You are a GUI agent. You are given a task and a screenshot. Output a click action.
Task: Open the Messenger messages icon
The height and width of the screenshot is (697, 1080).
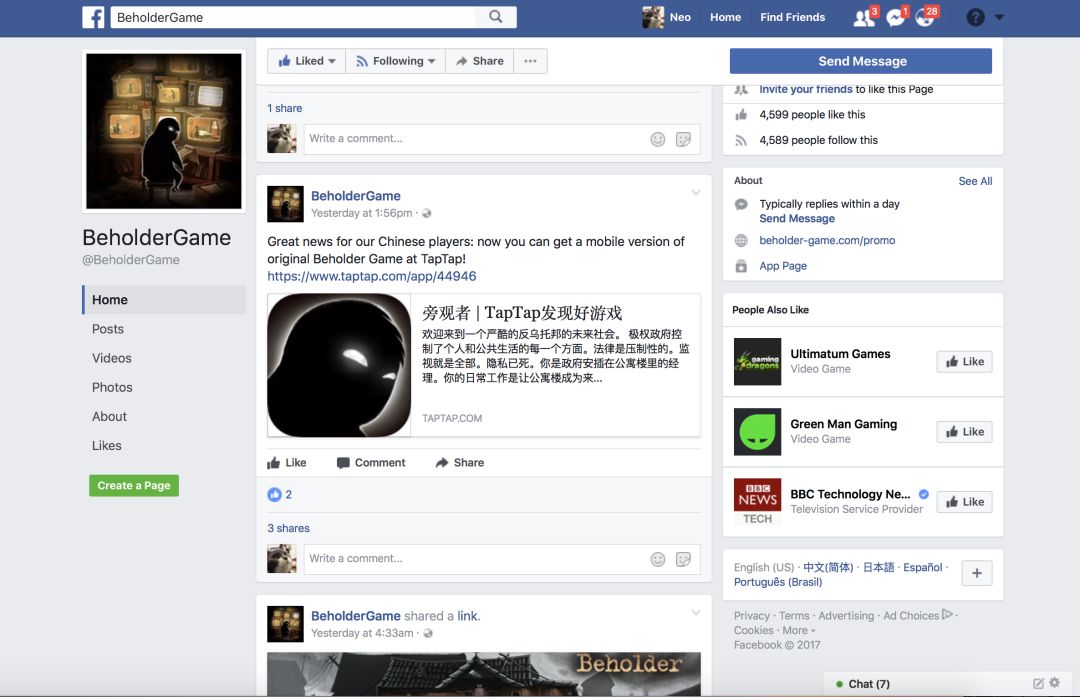point(895,17)
